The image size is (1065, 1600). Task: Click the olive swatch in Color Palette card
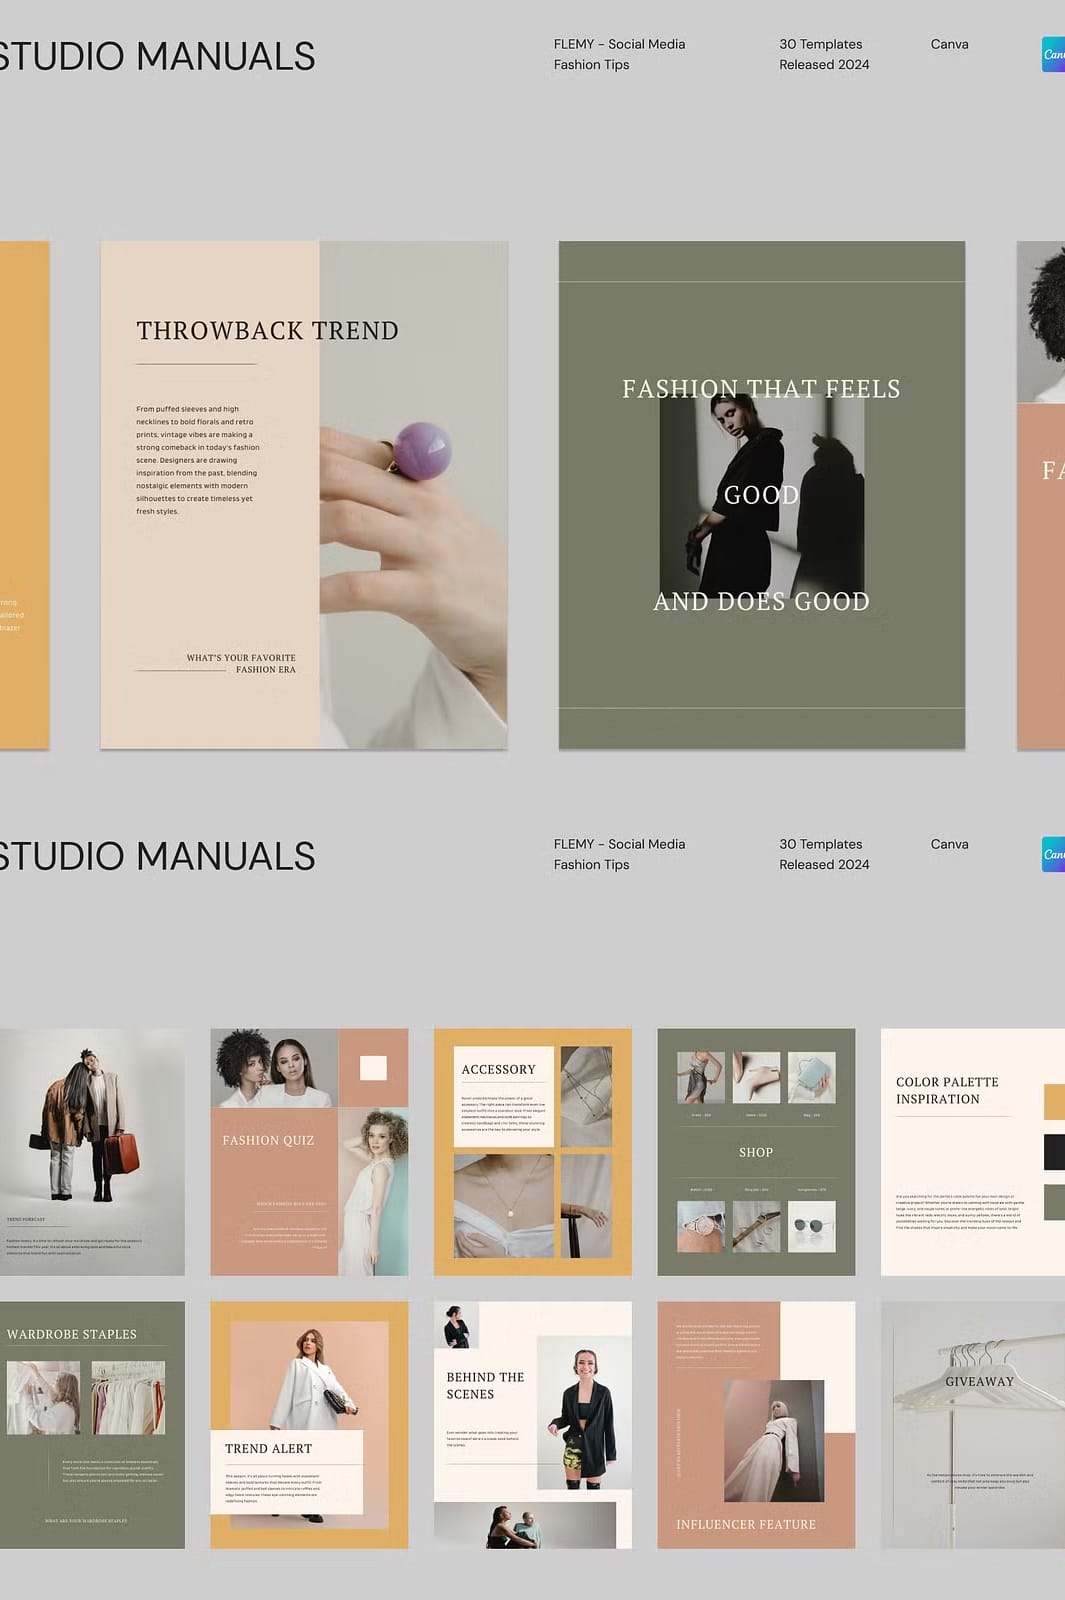coord(1054,1202)
